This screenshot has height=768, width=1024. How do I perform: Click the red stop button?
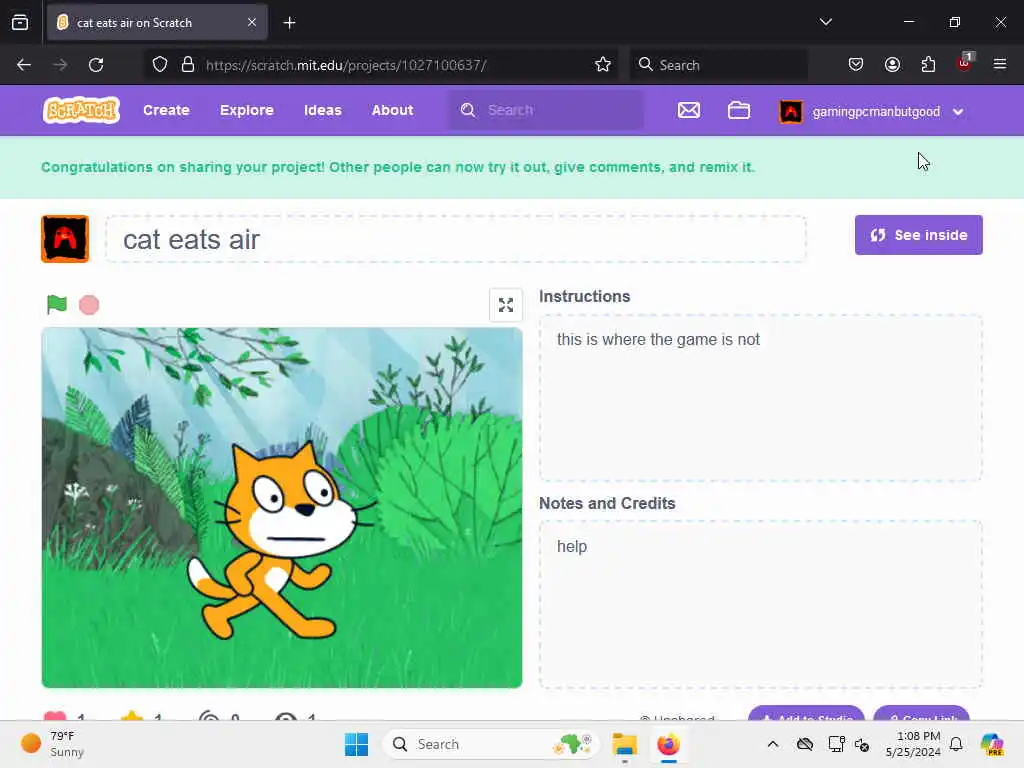tap(89, 305)
